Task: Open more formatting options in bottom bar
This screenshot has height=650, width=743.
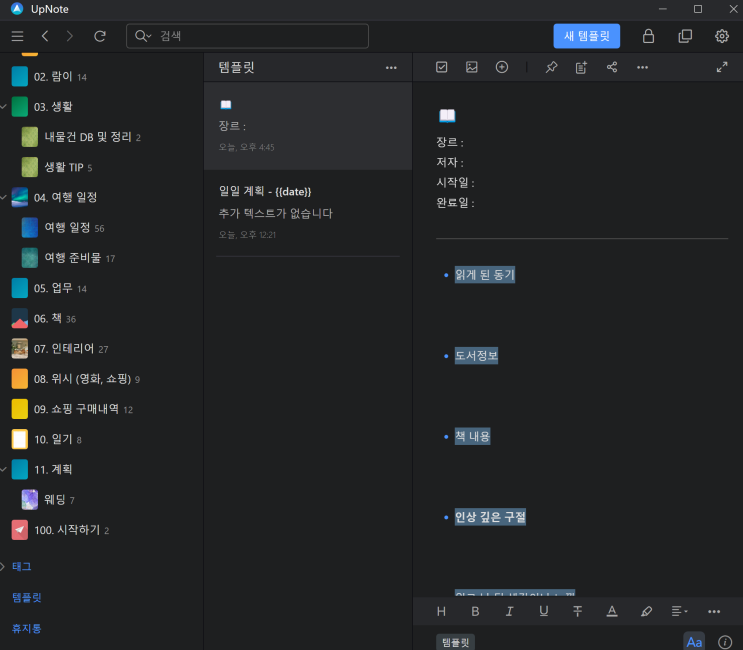Action: click(714, 612)
